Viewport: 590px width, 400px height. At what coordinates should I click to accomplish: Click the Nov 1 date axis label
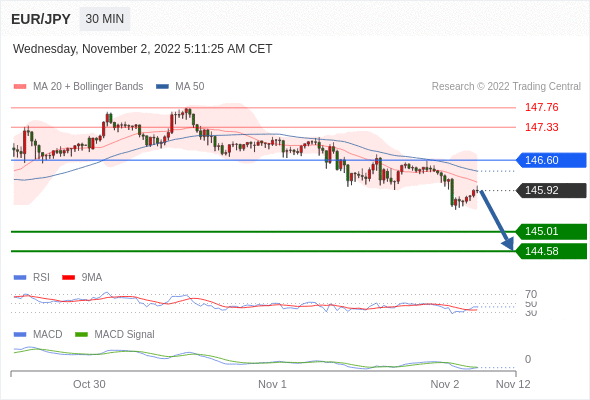pos(272,384)
